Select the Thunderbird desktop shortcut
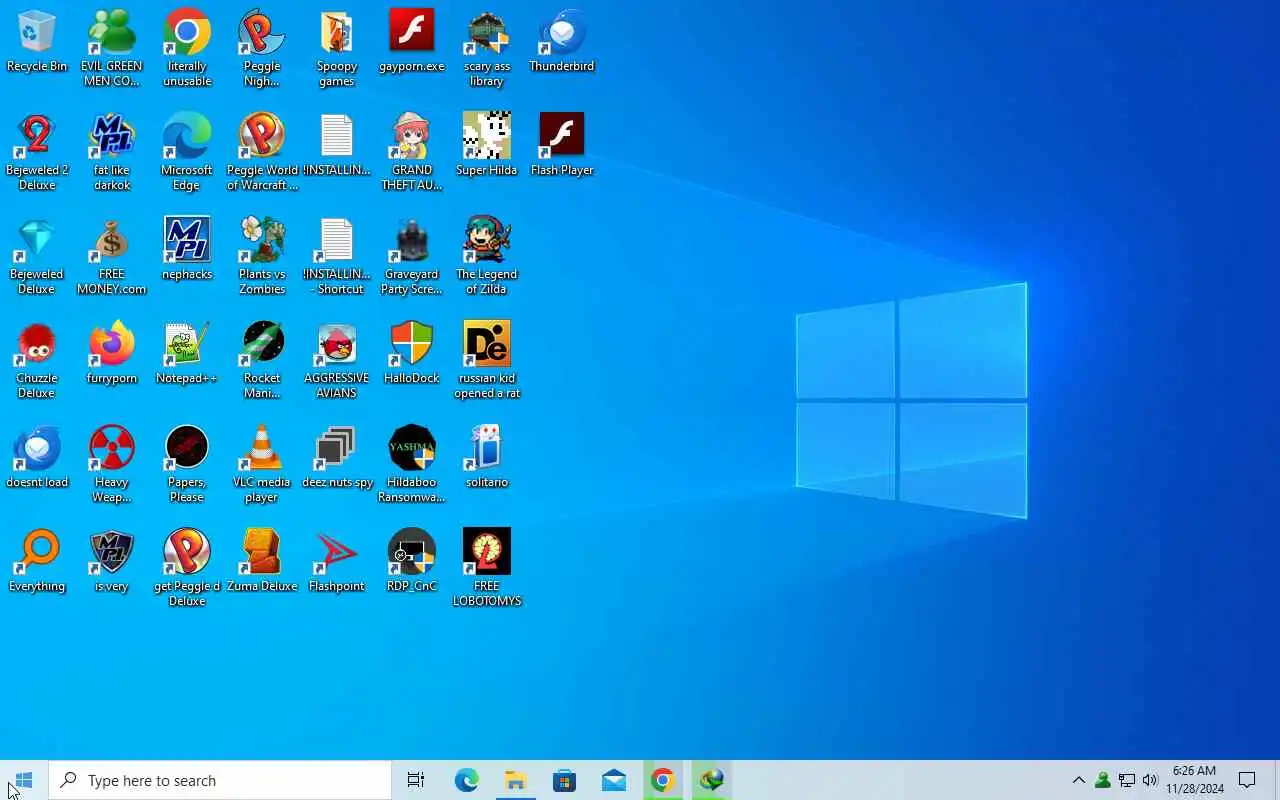This screenshot has width=1280, height=800. click(x=562, y=42)
